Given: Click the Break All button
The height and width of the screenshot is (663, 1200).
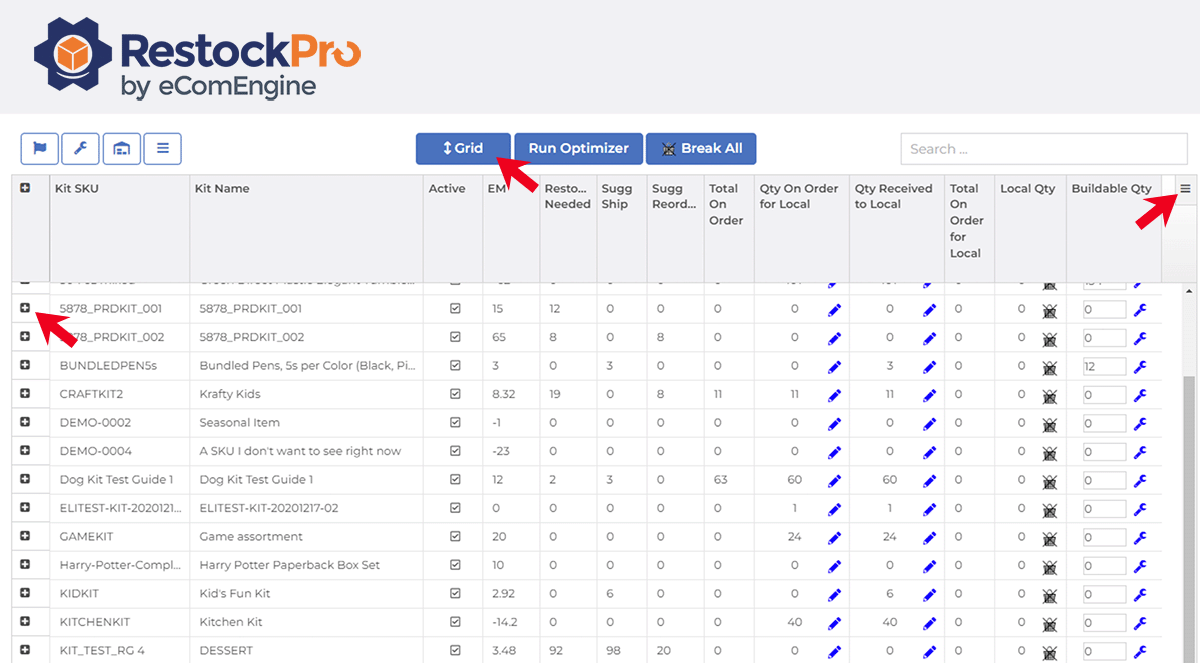Looking at the screenshot, I should [701, 149].
